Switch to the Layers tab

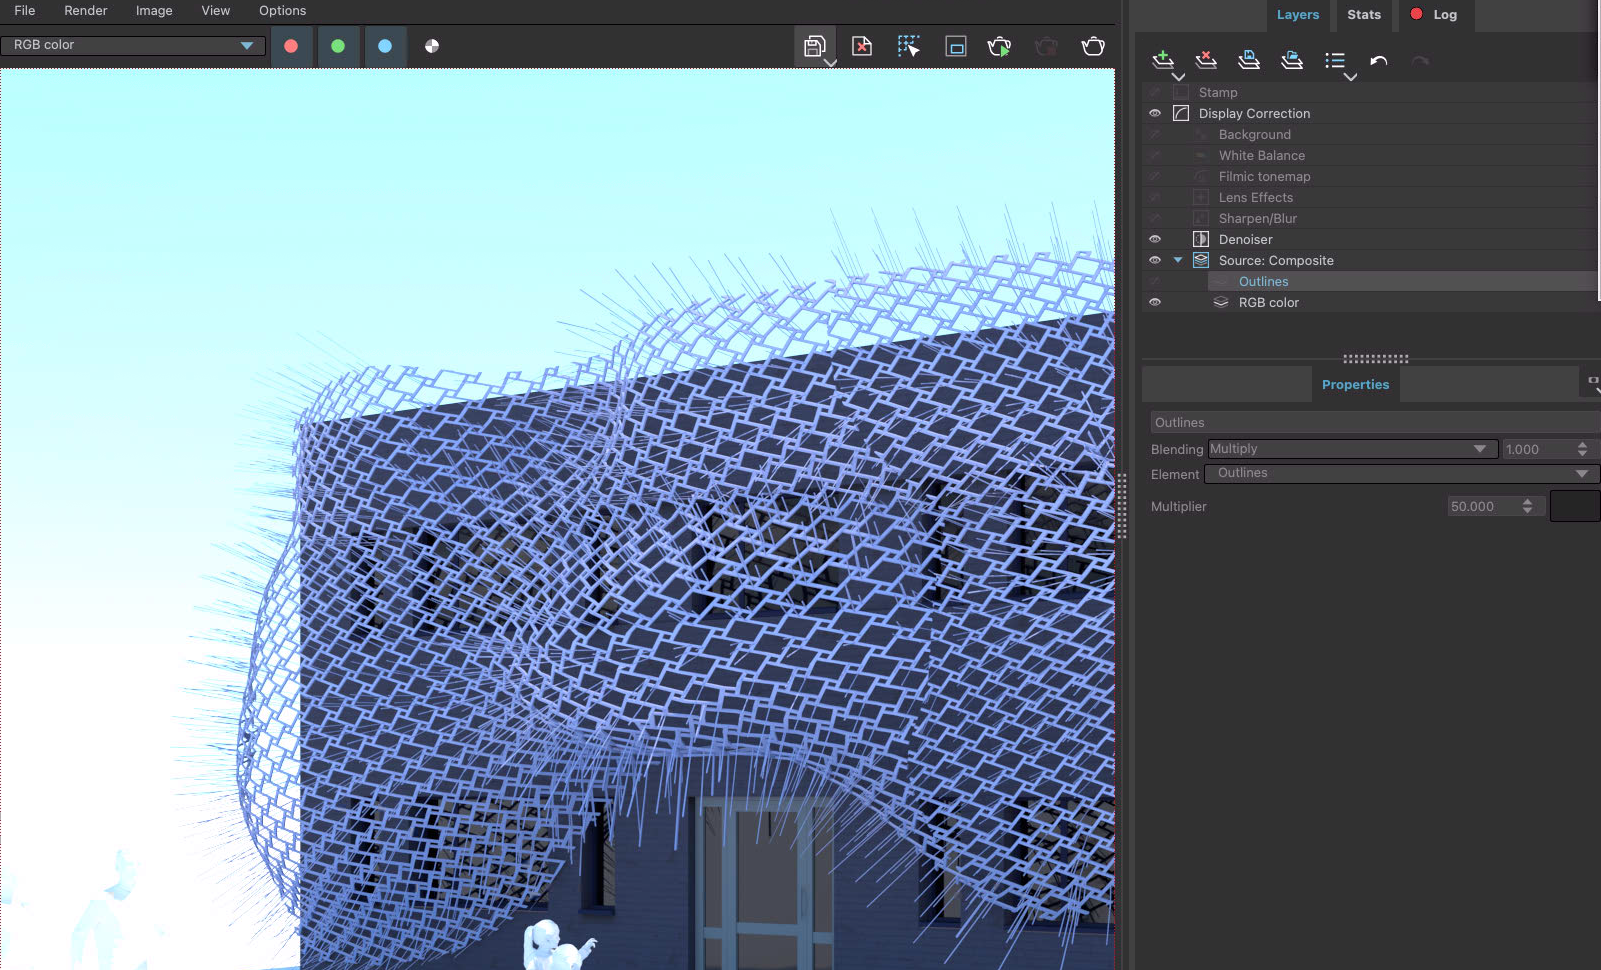click(x=1298, y=15)
